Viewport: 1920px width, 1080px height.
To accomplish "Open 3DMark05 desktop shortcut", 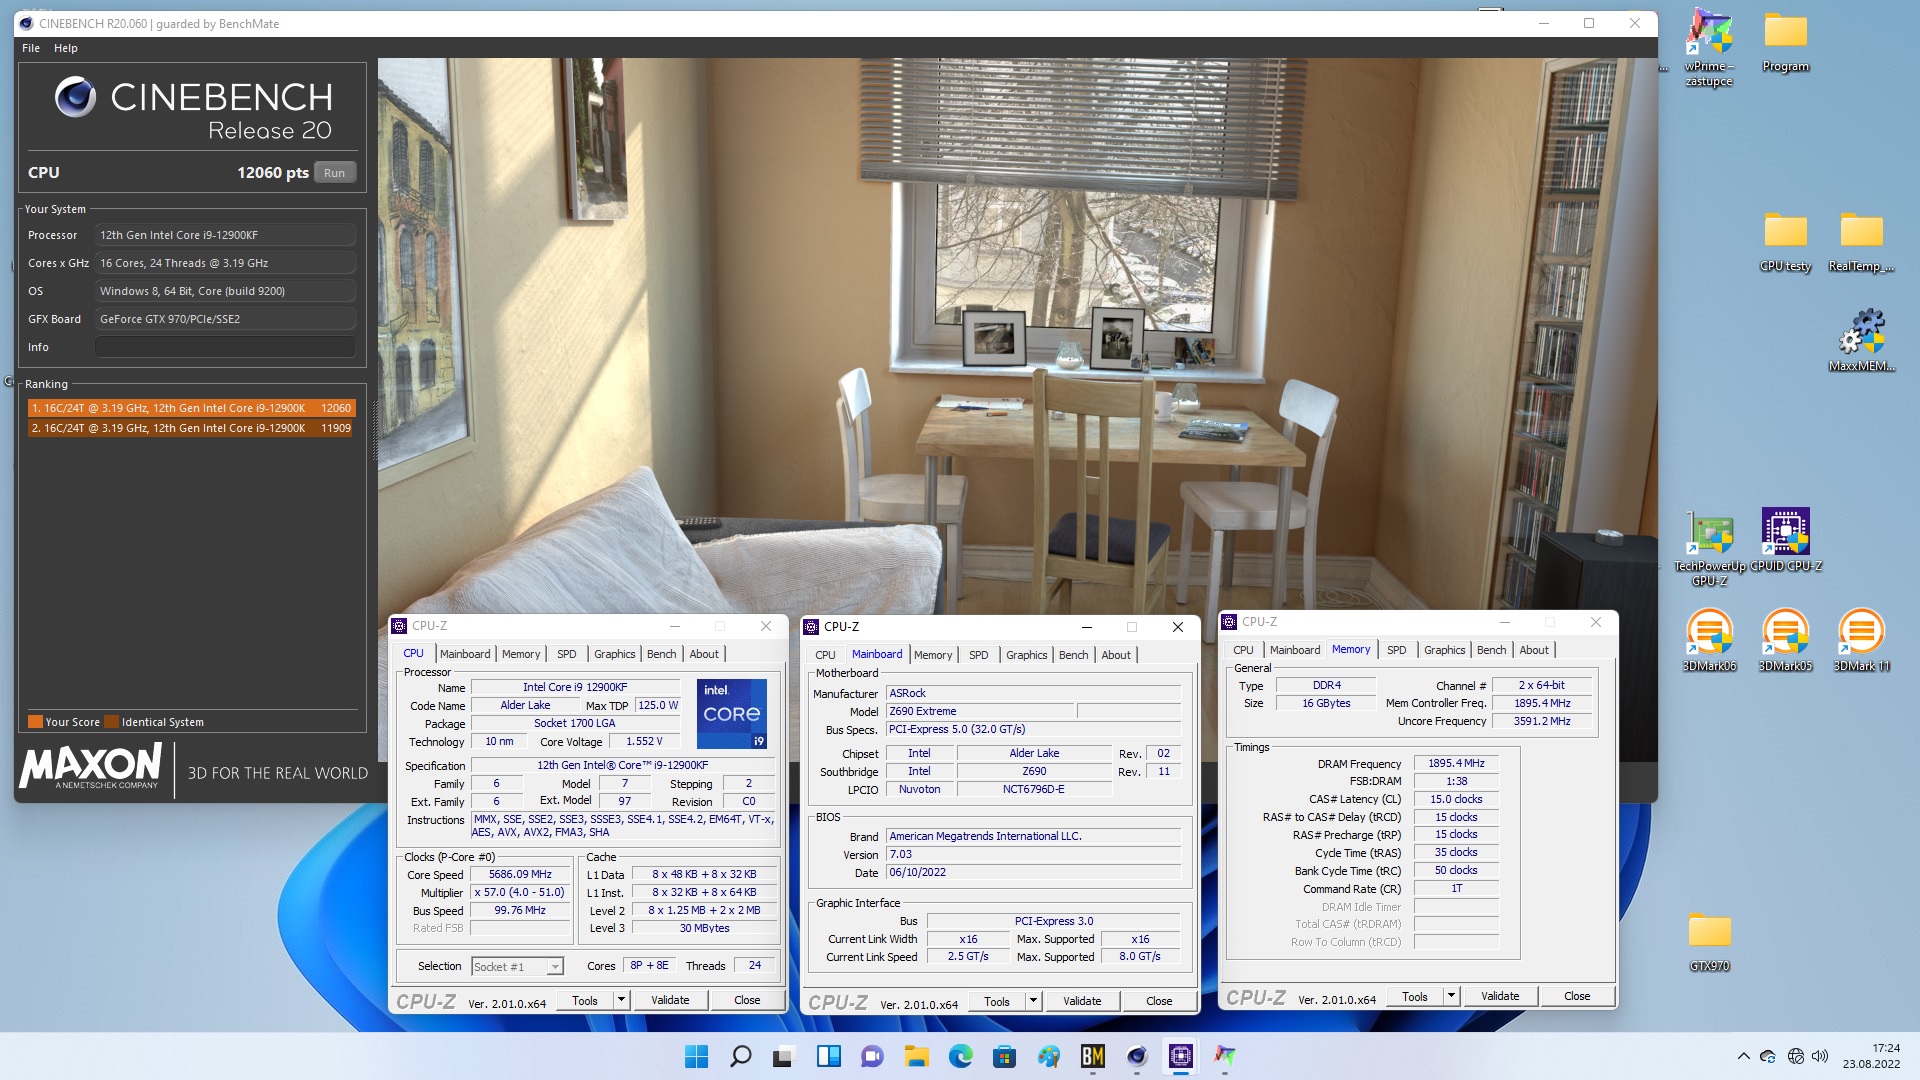I will coord(1785,640).
